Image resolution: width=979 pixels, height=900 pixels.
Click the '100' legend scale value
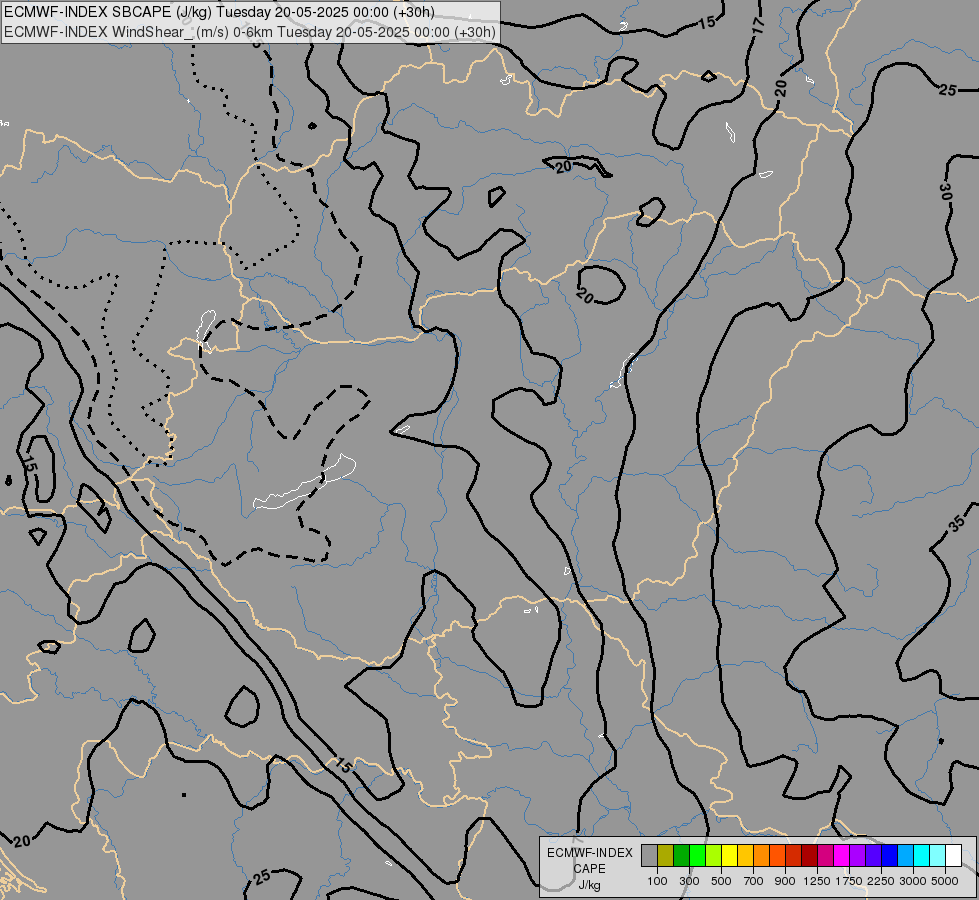657,881
